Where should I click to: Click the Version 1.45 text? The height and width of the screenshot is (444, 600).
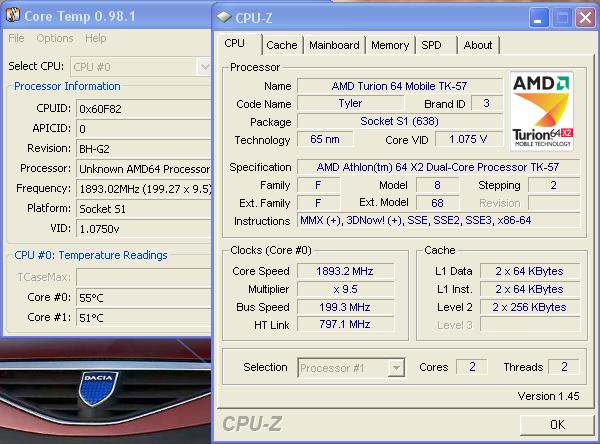(548, 396)
